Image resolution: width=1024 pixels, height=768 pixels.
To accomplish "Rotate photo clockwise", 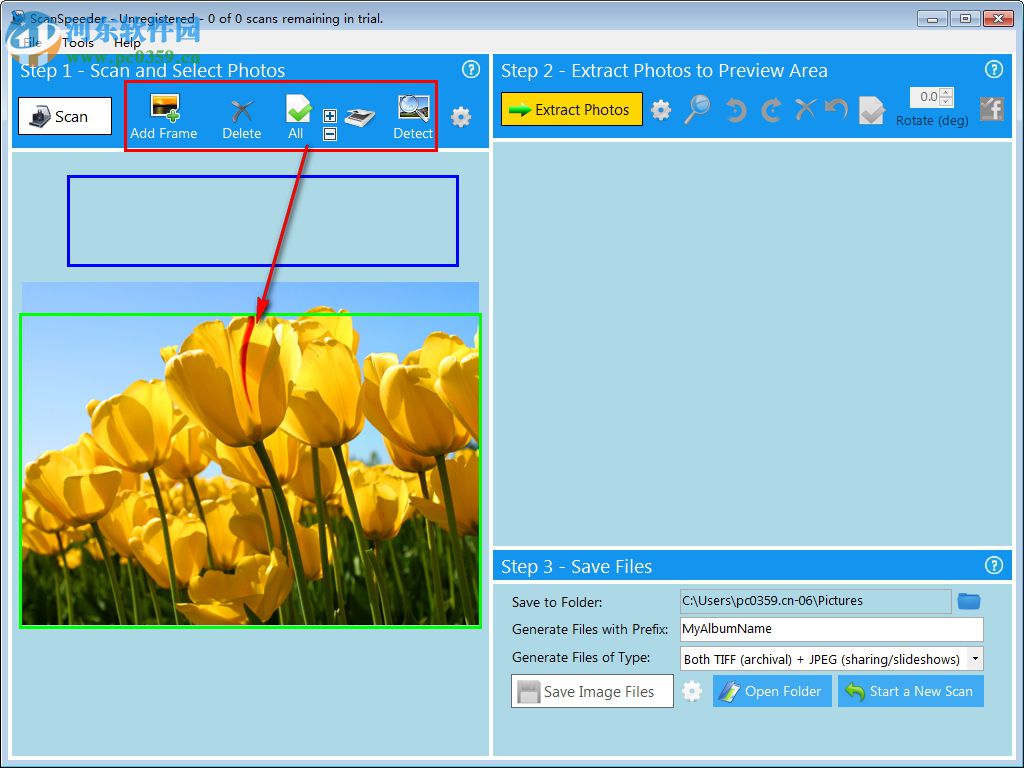I will (x=771, y=110).
